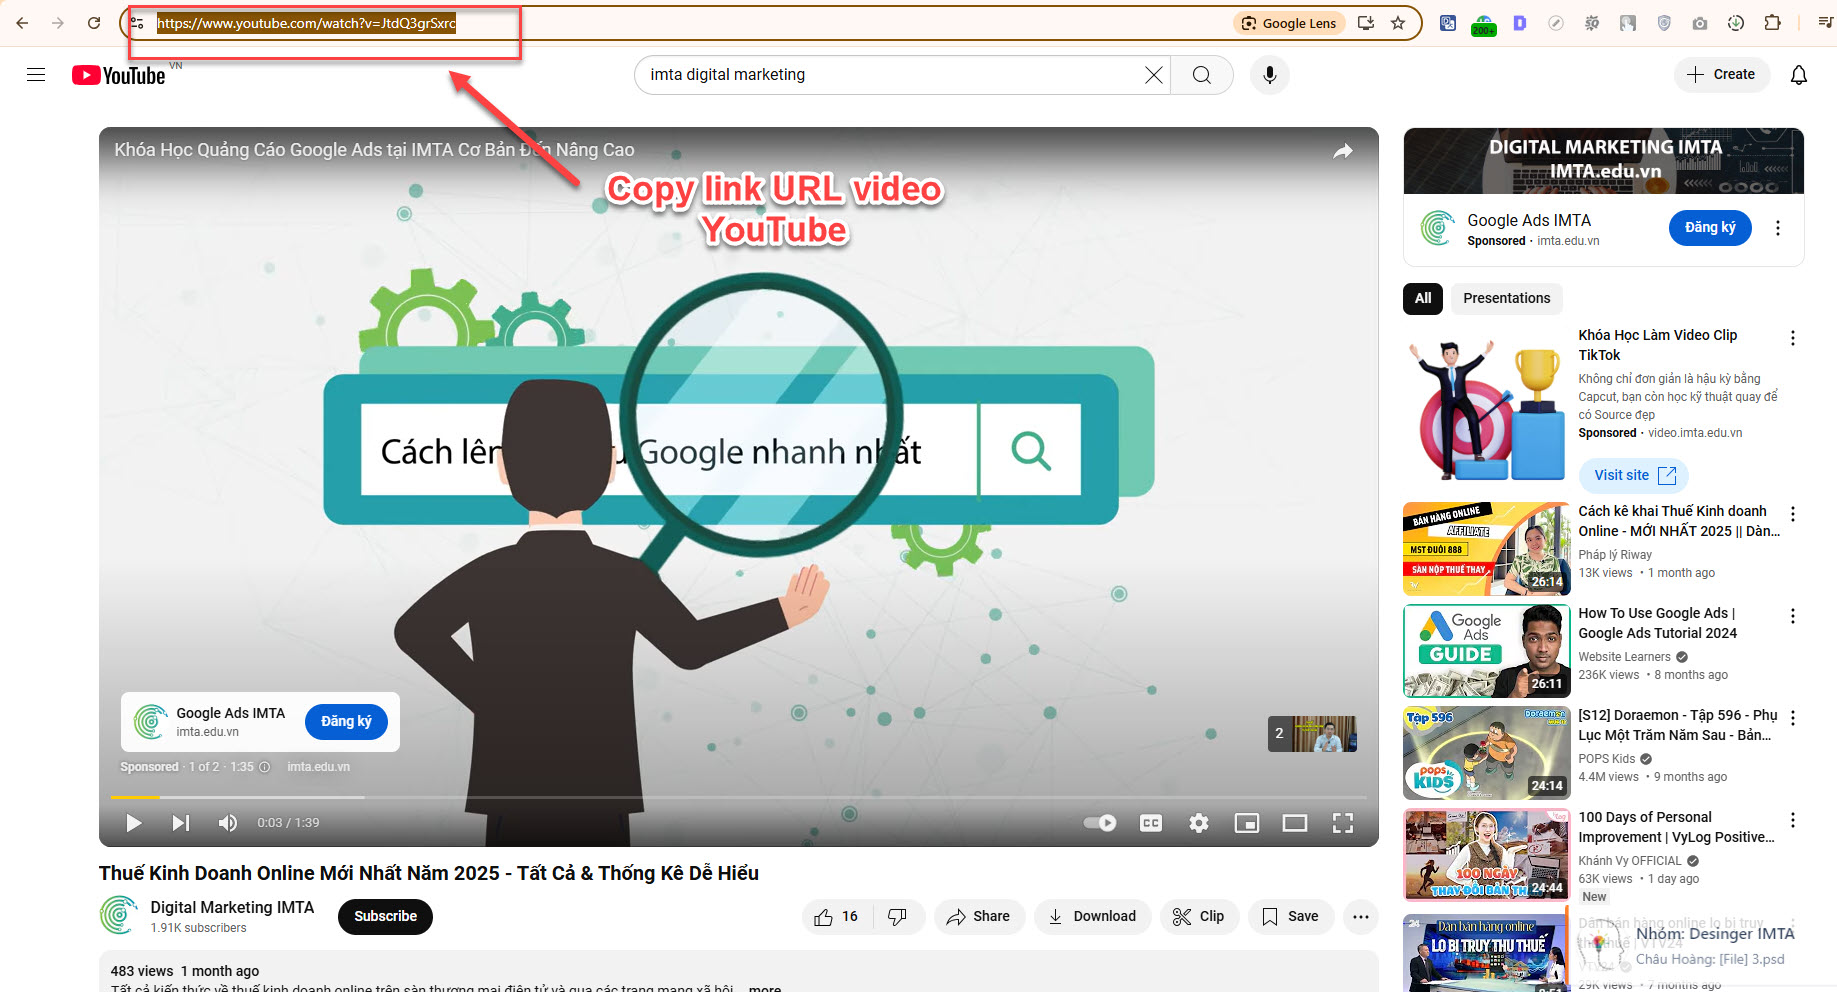Expand the description with the more link
1837x992 pixels.
coord(764,987)
